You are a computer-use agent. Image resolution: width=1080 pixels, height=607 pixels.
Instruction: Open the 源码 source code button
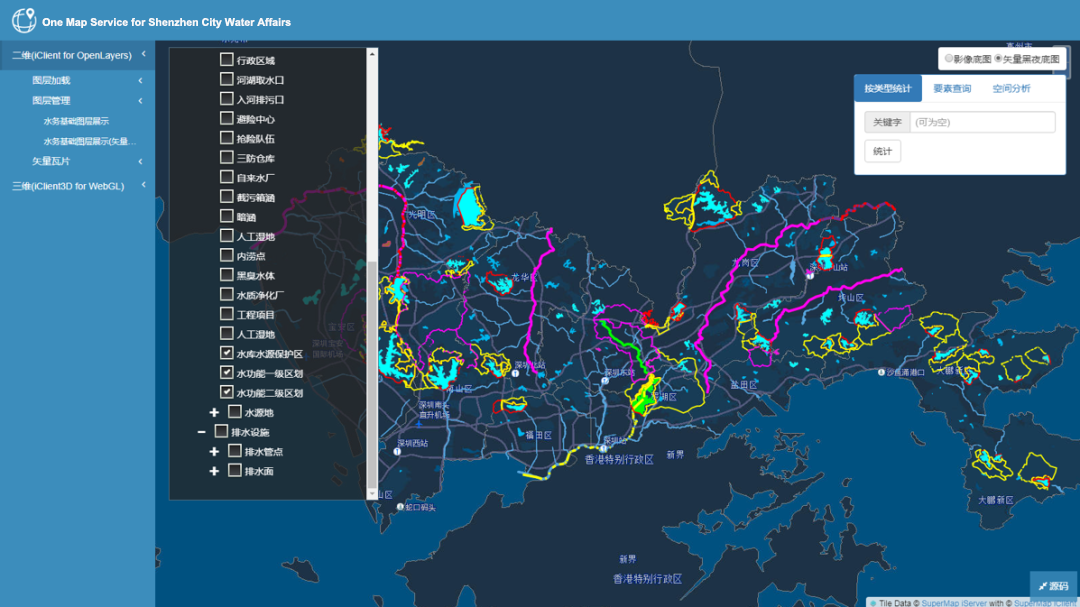[1053, 586]
